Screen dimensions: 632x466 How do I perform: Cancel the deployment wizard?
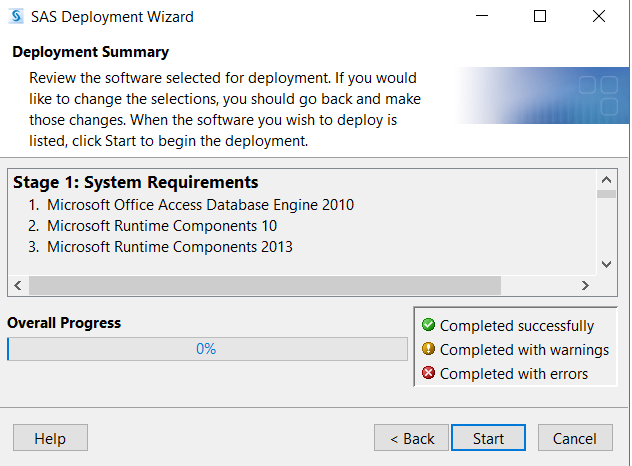(x=575, y=438)
